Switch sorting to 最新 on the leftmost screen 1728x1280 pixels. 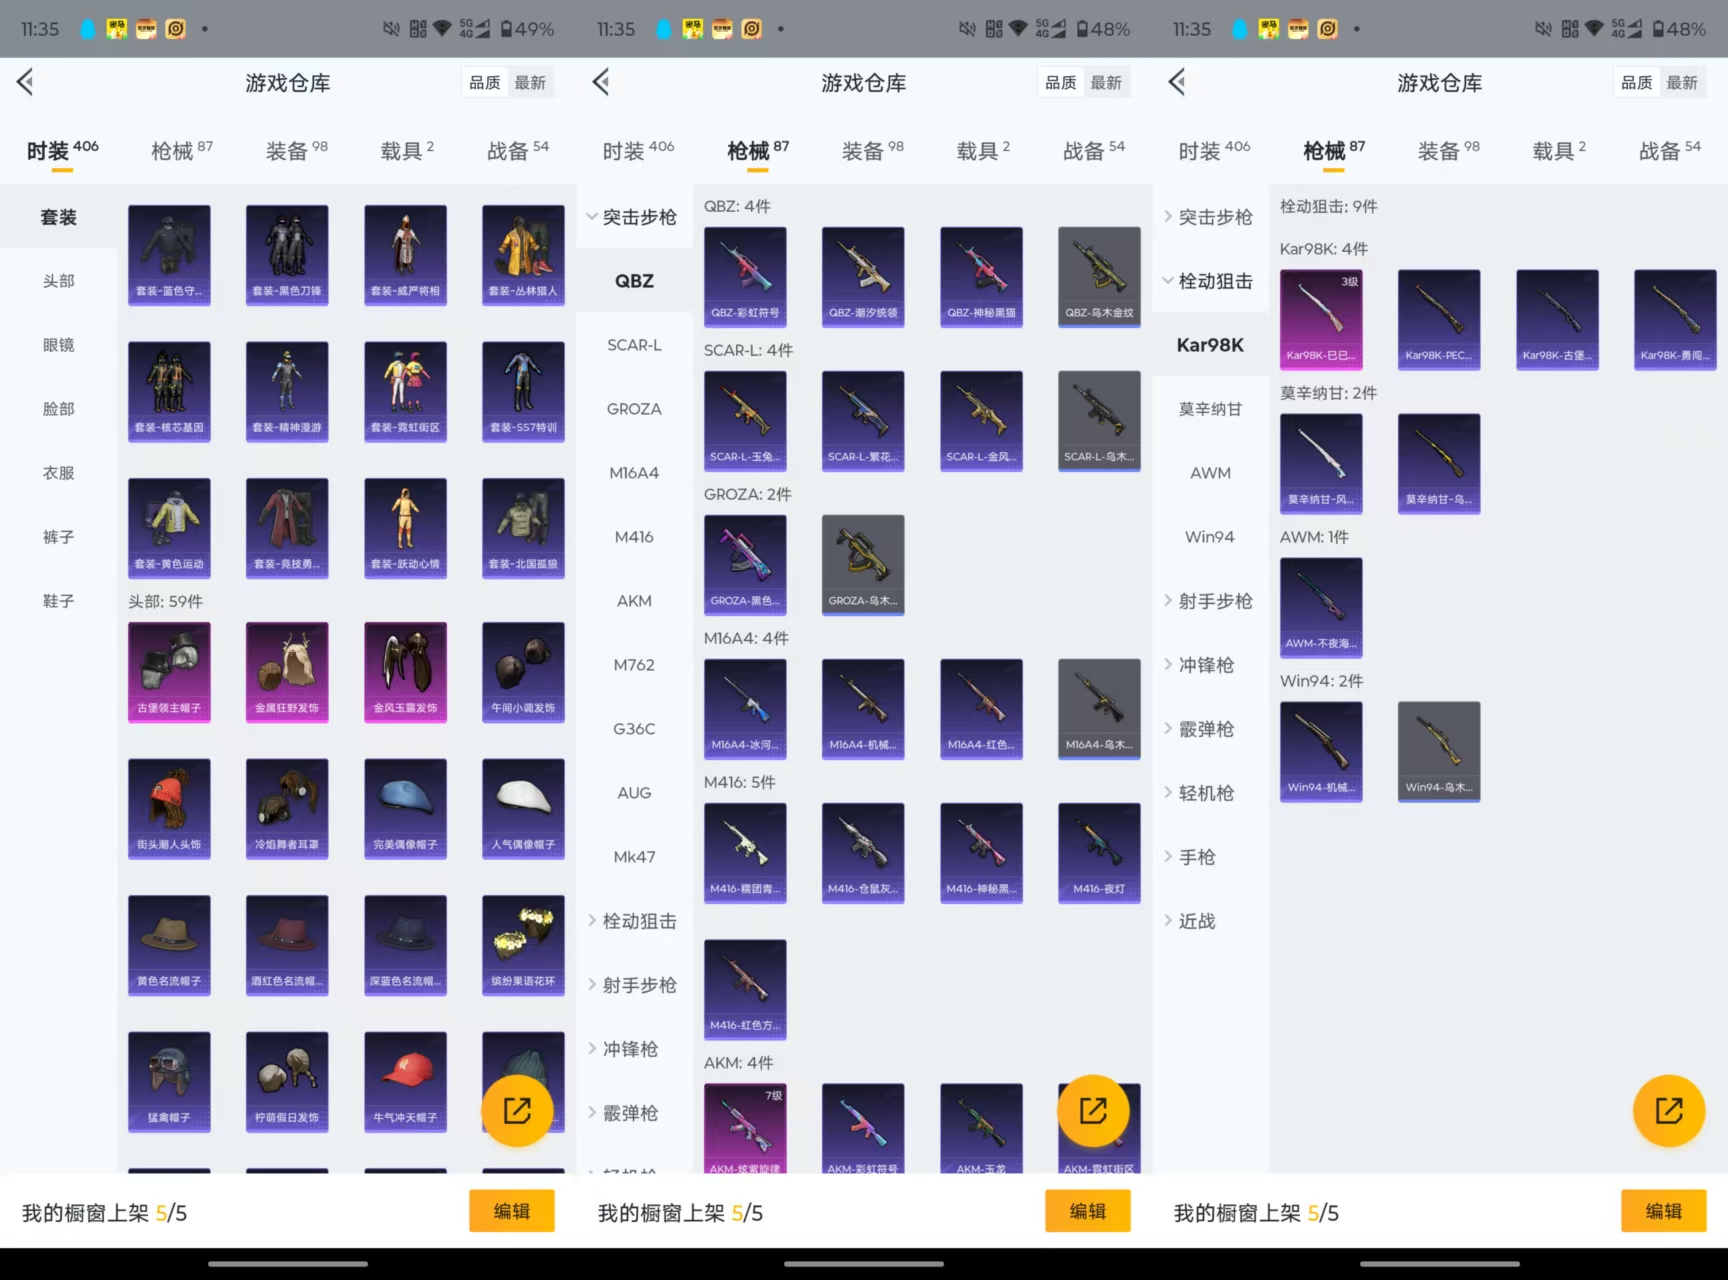530,83
